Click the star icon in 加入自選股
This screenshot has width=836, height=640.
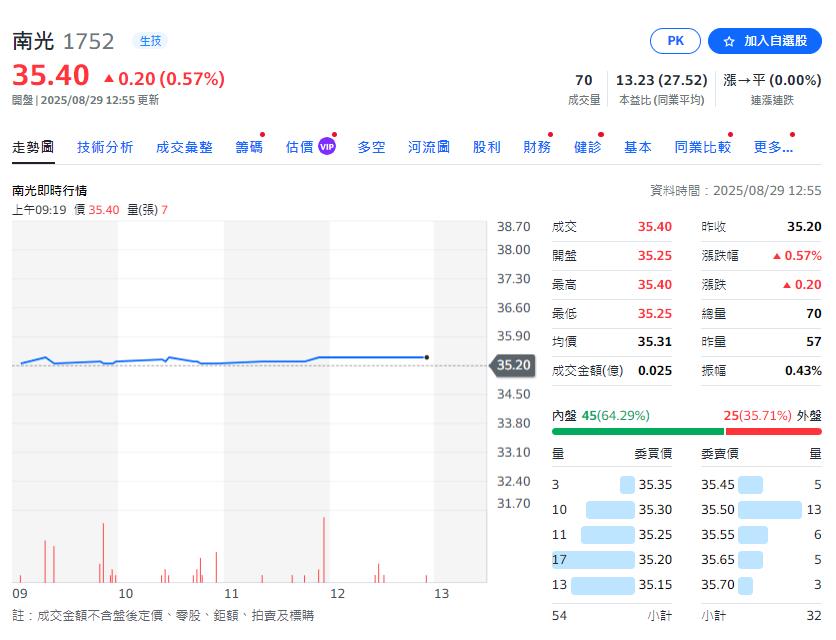729,42
